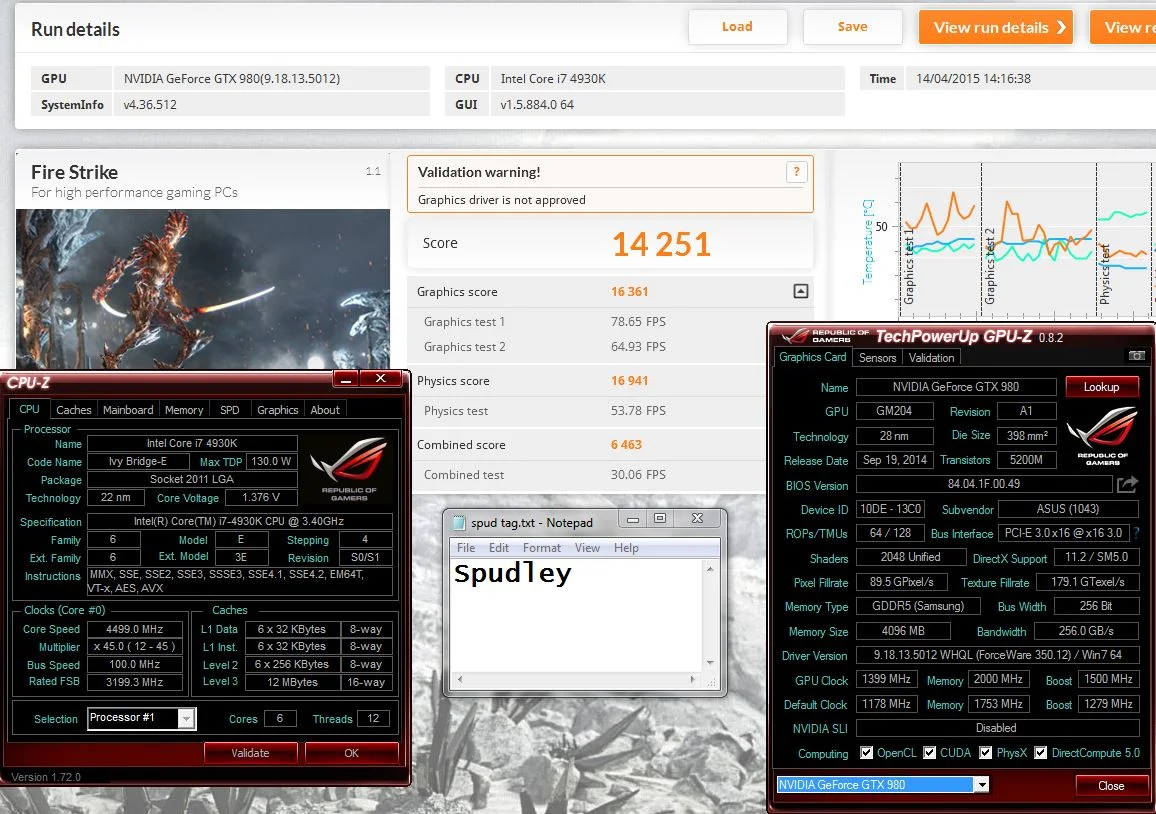Open the GPU-Z graphics card dropdown
Screen dimensions: 1156x814
(x=981, y=785)
